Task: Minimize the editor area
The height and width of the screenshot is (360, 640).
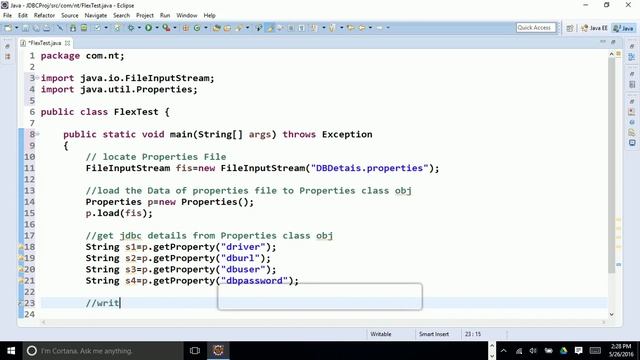Action: click(603, 42)
